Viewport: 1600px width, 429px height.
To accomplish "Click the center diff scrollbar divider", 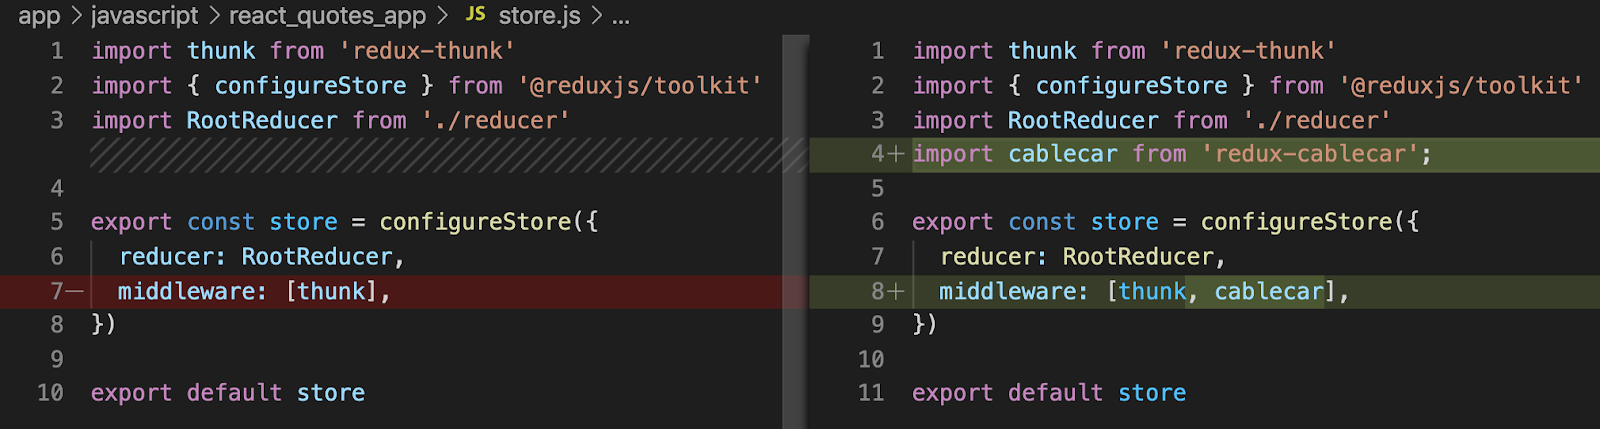I will pos(796,230).
